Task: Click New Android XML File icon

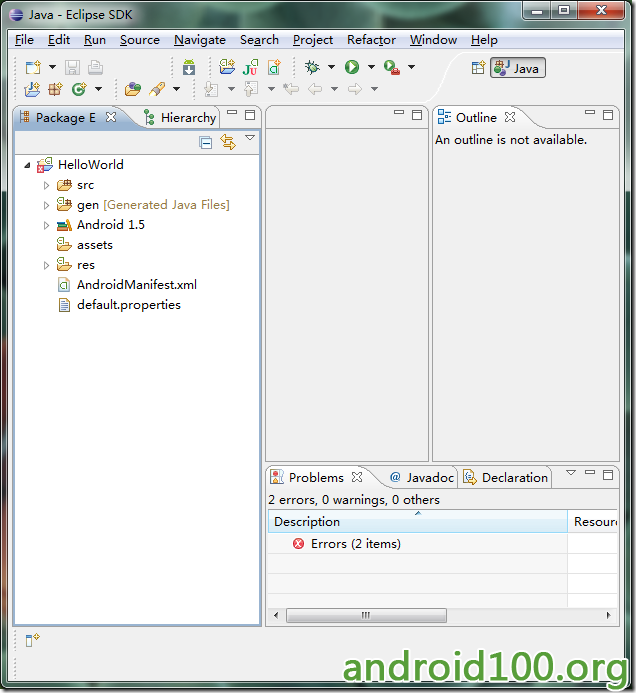Action: pos(274,67)
